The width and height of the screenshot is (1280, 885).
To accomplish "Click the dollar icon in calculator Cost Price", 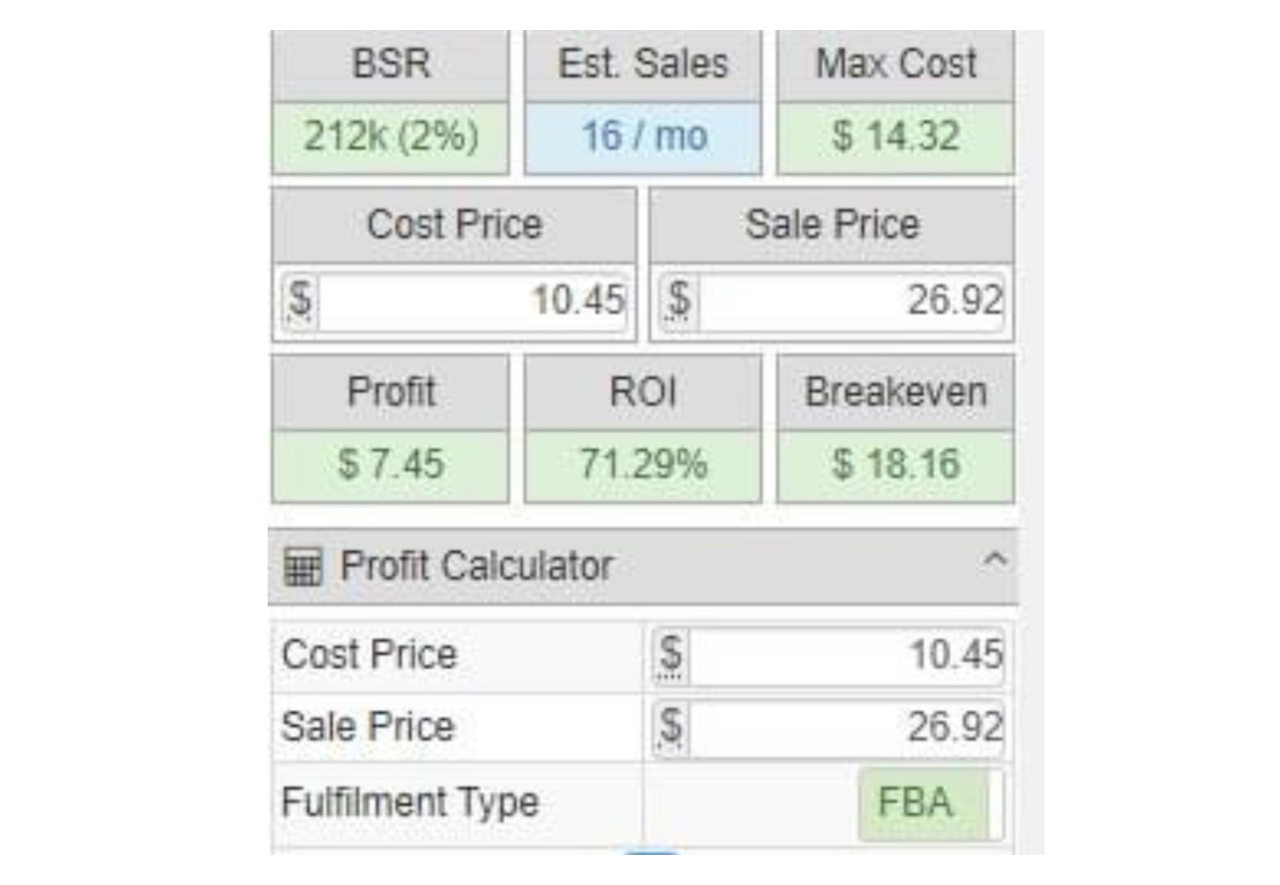I will [672, 655].
